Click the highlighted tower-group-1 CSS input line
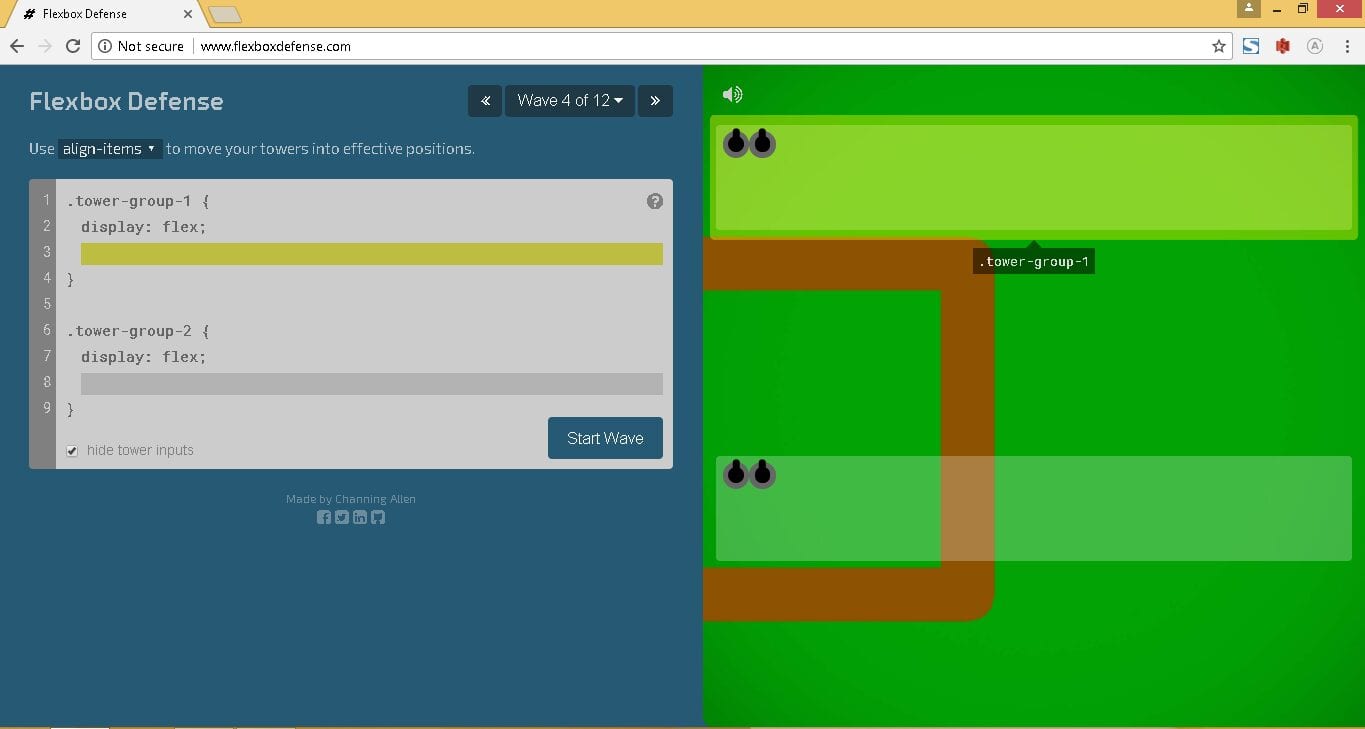This screenshot has height=729, width=1365. click(371, 254)
